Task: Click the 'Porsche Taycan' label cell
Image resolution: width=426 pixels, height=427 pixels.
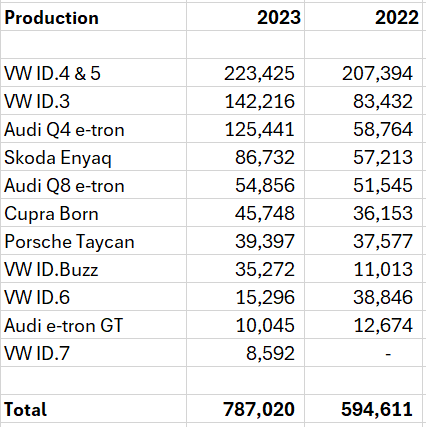Action: pyautogui.click(x=93, y=241)
